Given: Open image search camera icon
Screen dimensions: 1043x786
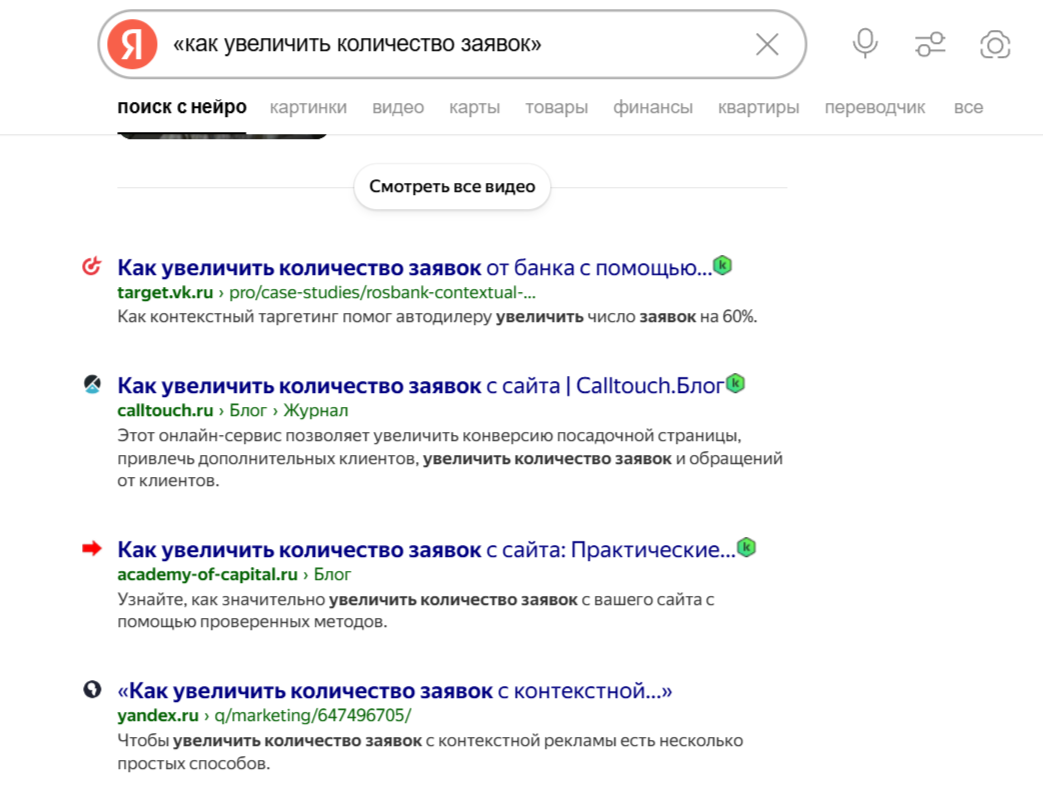Looking at the screenshot, I should (995, 45).
